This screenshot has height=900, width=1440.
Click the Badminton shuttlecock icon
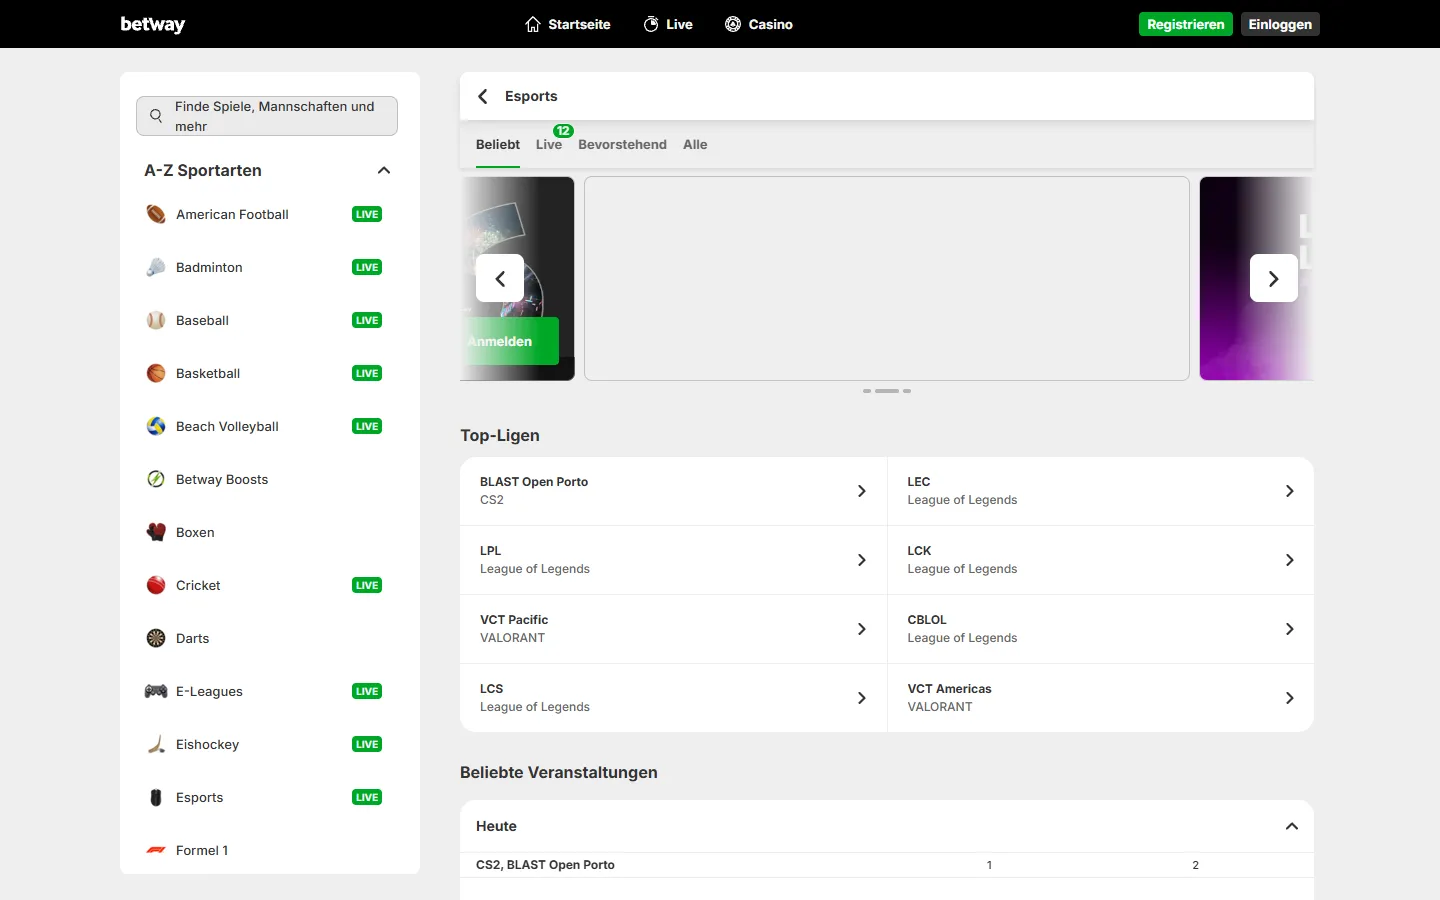pyautogui.click(x=156, y=267)
